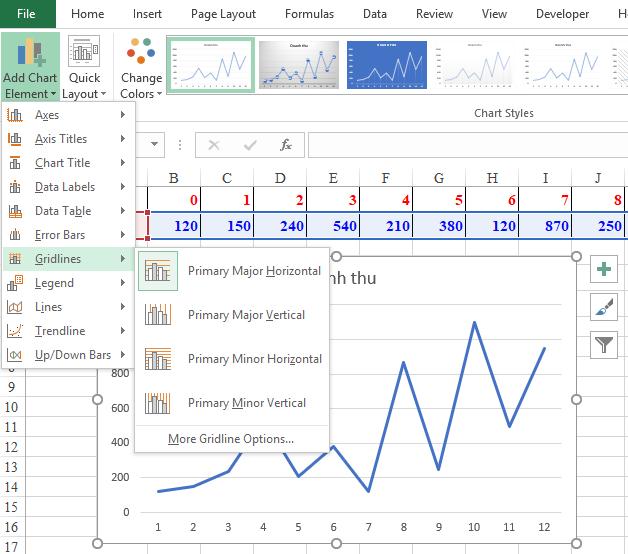628x554 pixels.
Task: Select the cell containing 540
Action: (333, 226)
